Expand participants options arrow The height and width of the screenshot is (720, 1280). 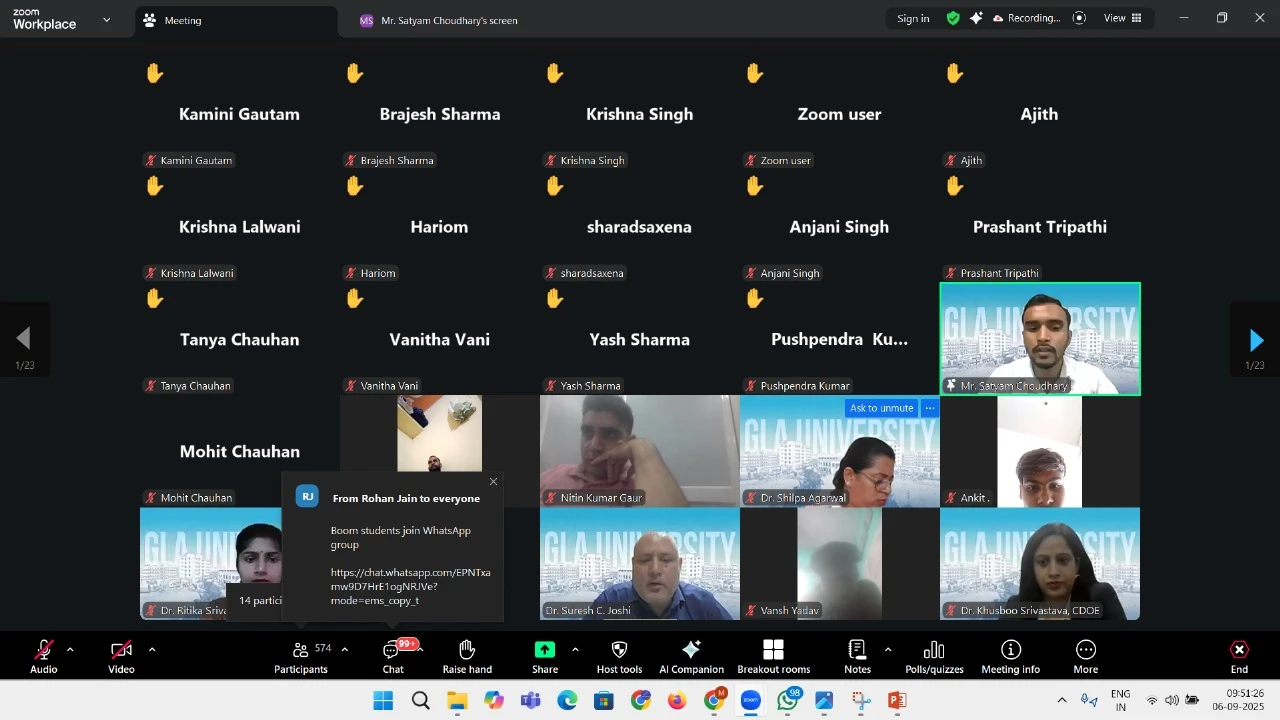tap(345, 650)
